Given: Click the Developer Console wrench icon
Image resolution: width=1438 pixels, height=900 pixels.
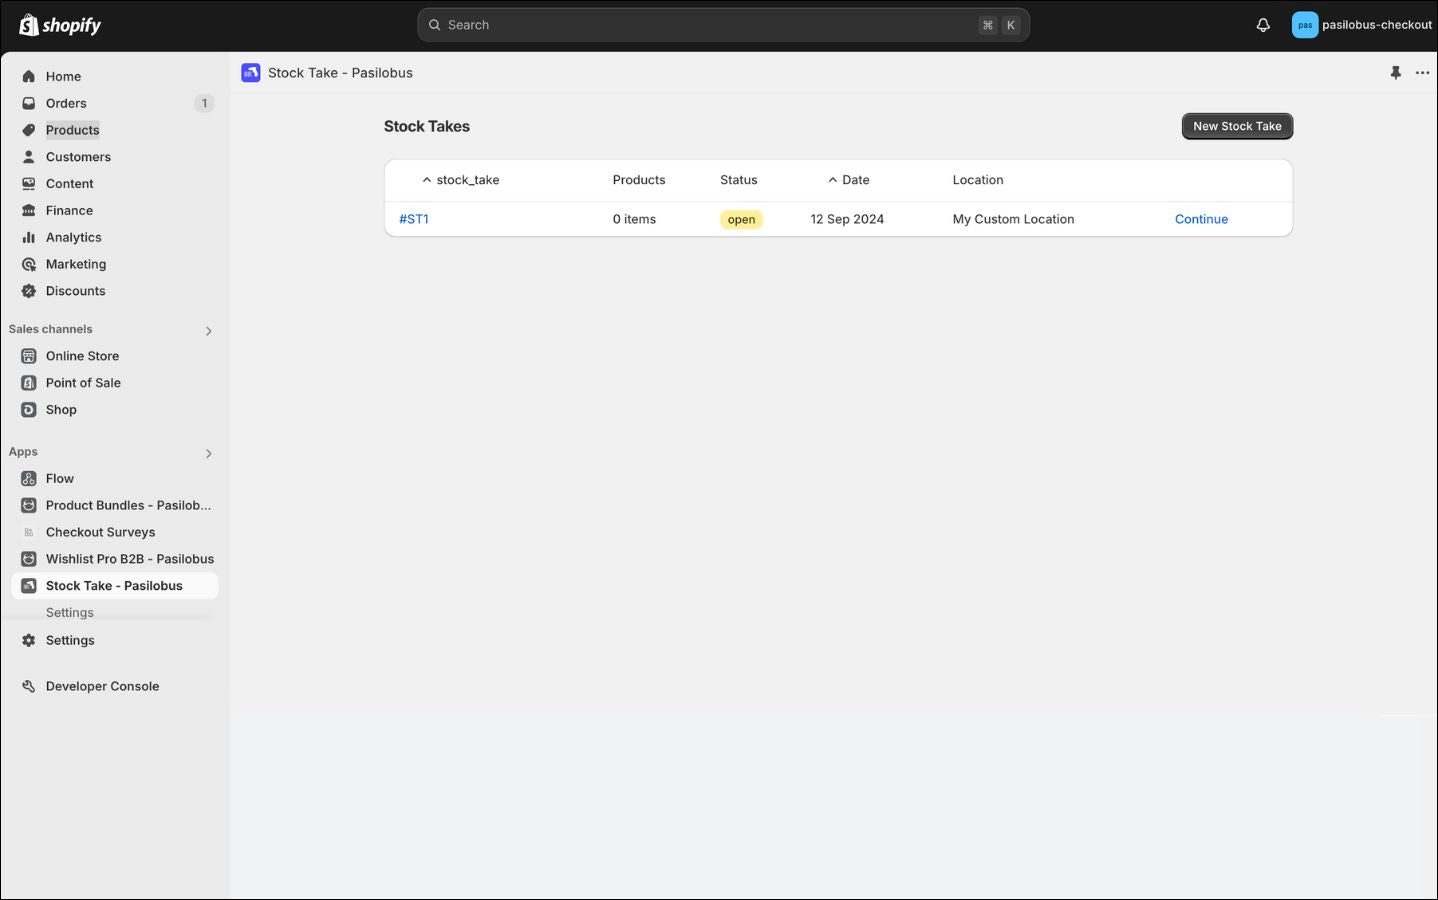Looking at the screenshot, I should [29, 686].
